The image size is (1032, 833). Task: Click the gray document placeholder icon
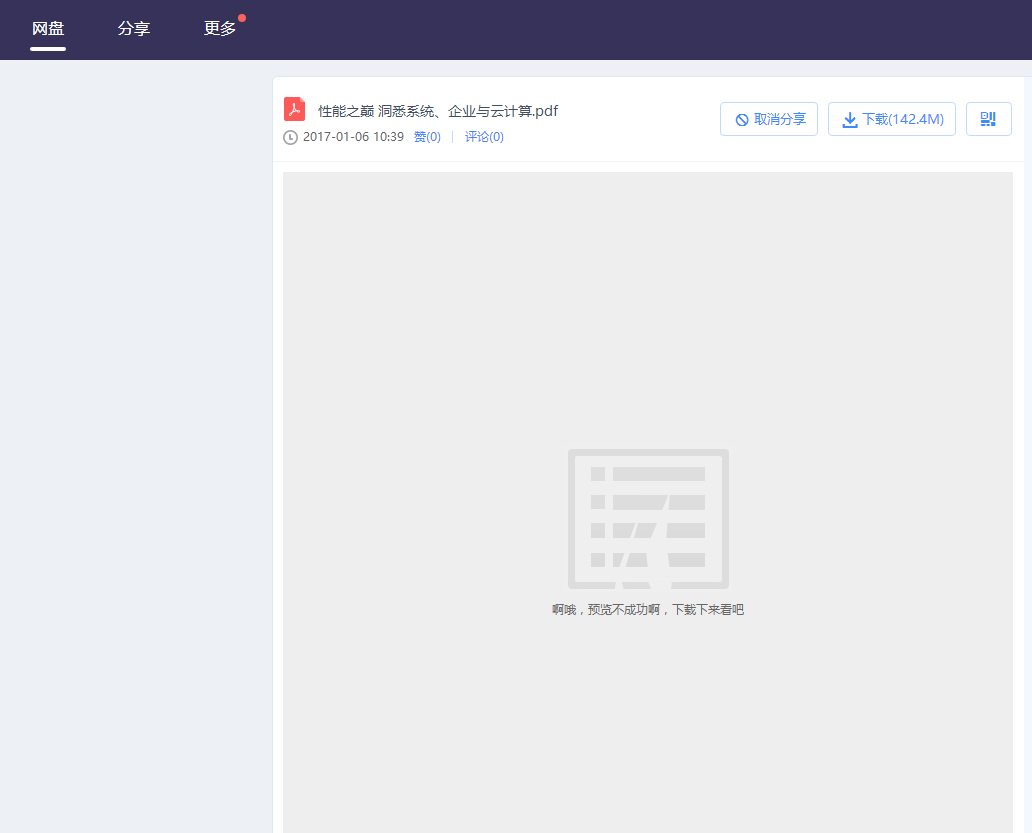point(648,518)
